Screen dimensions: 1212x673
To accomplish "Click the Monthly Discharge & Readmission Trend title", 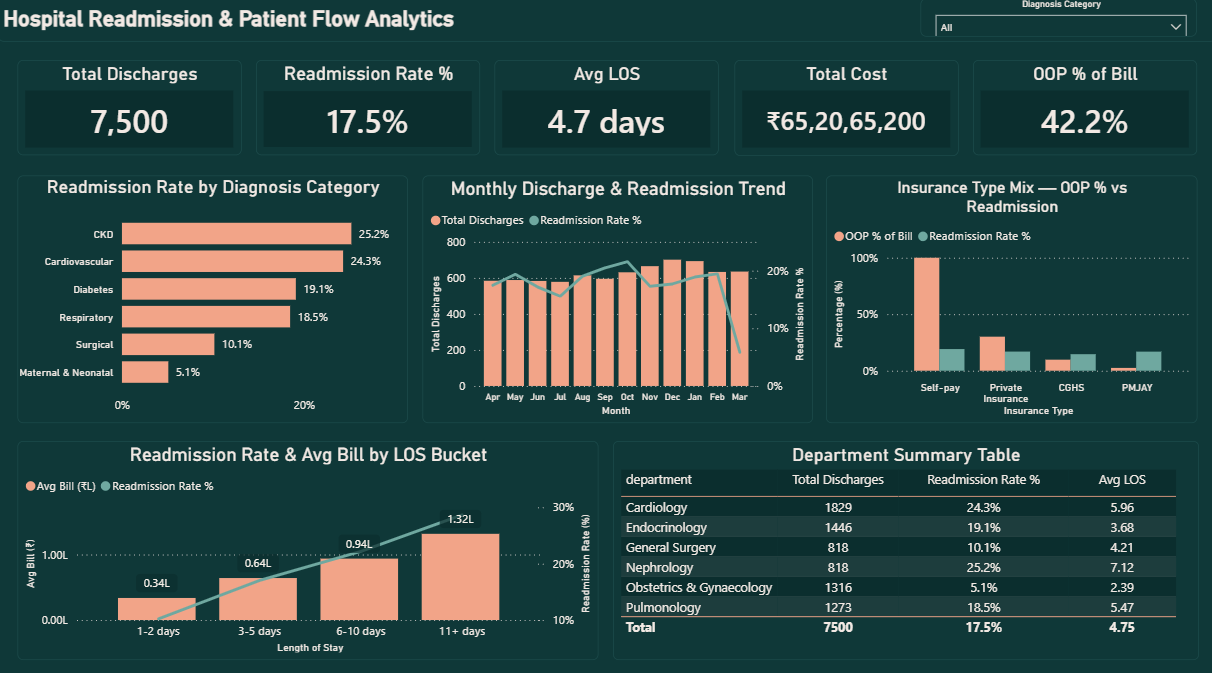I will 618,189.
